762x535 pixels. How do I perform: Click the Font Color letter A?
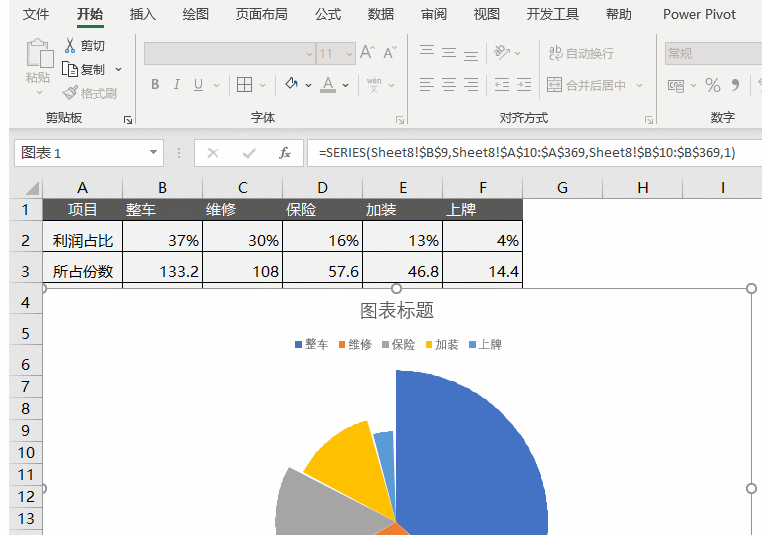point(328,85)
